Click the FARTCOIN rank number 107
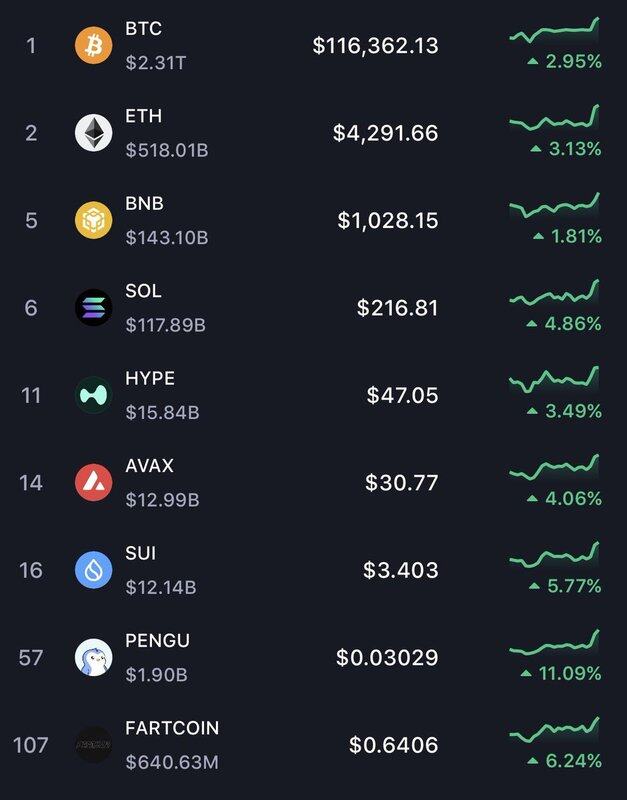627x800 pixels. tap(31, 745)
